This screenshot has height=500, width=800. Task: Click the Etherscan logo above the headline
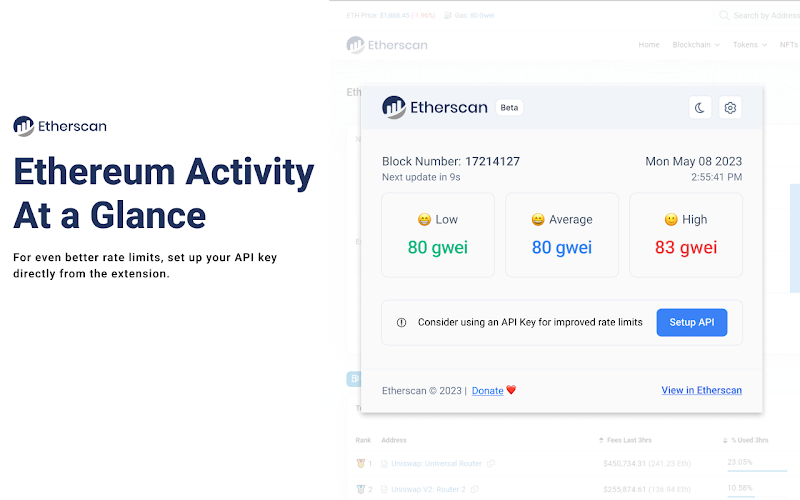click(60, 126)
